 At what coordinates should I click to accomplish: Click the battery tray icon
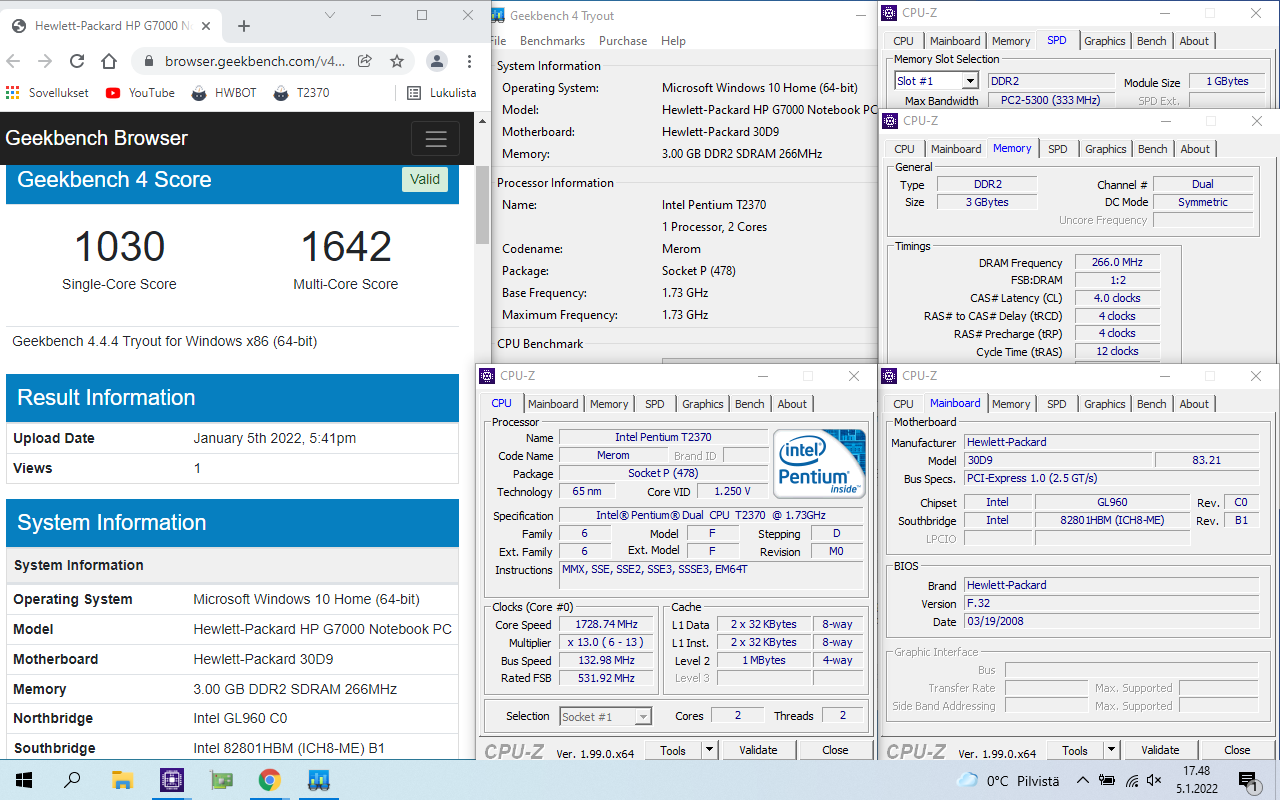pos(1108,780)
